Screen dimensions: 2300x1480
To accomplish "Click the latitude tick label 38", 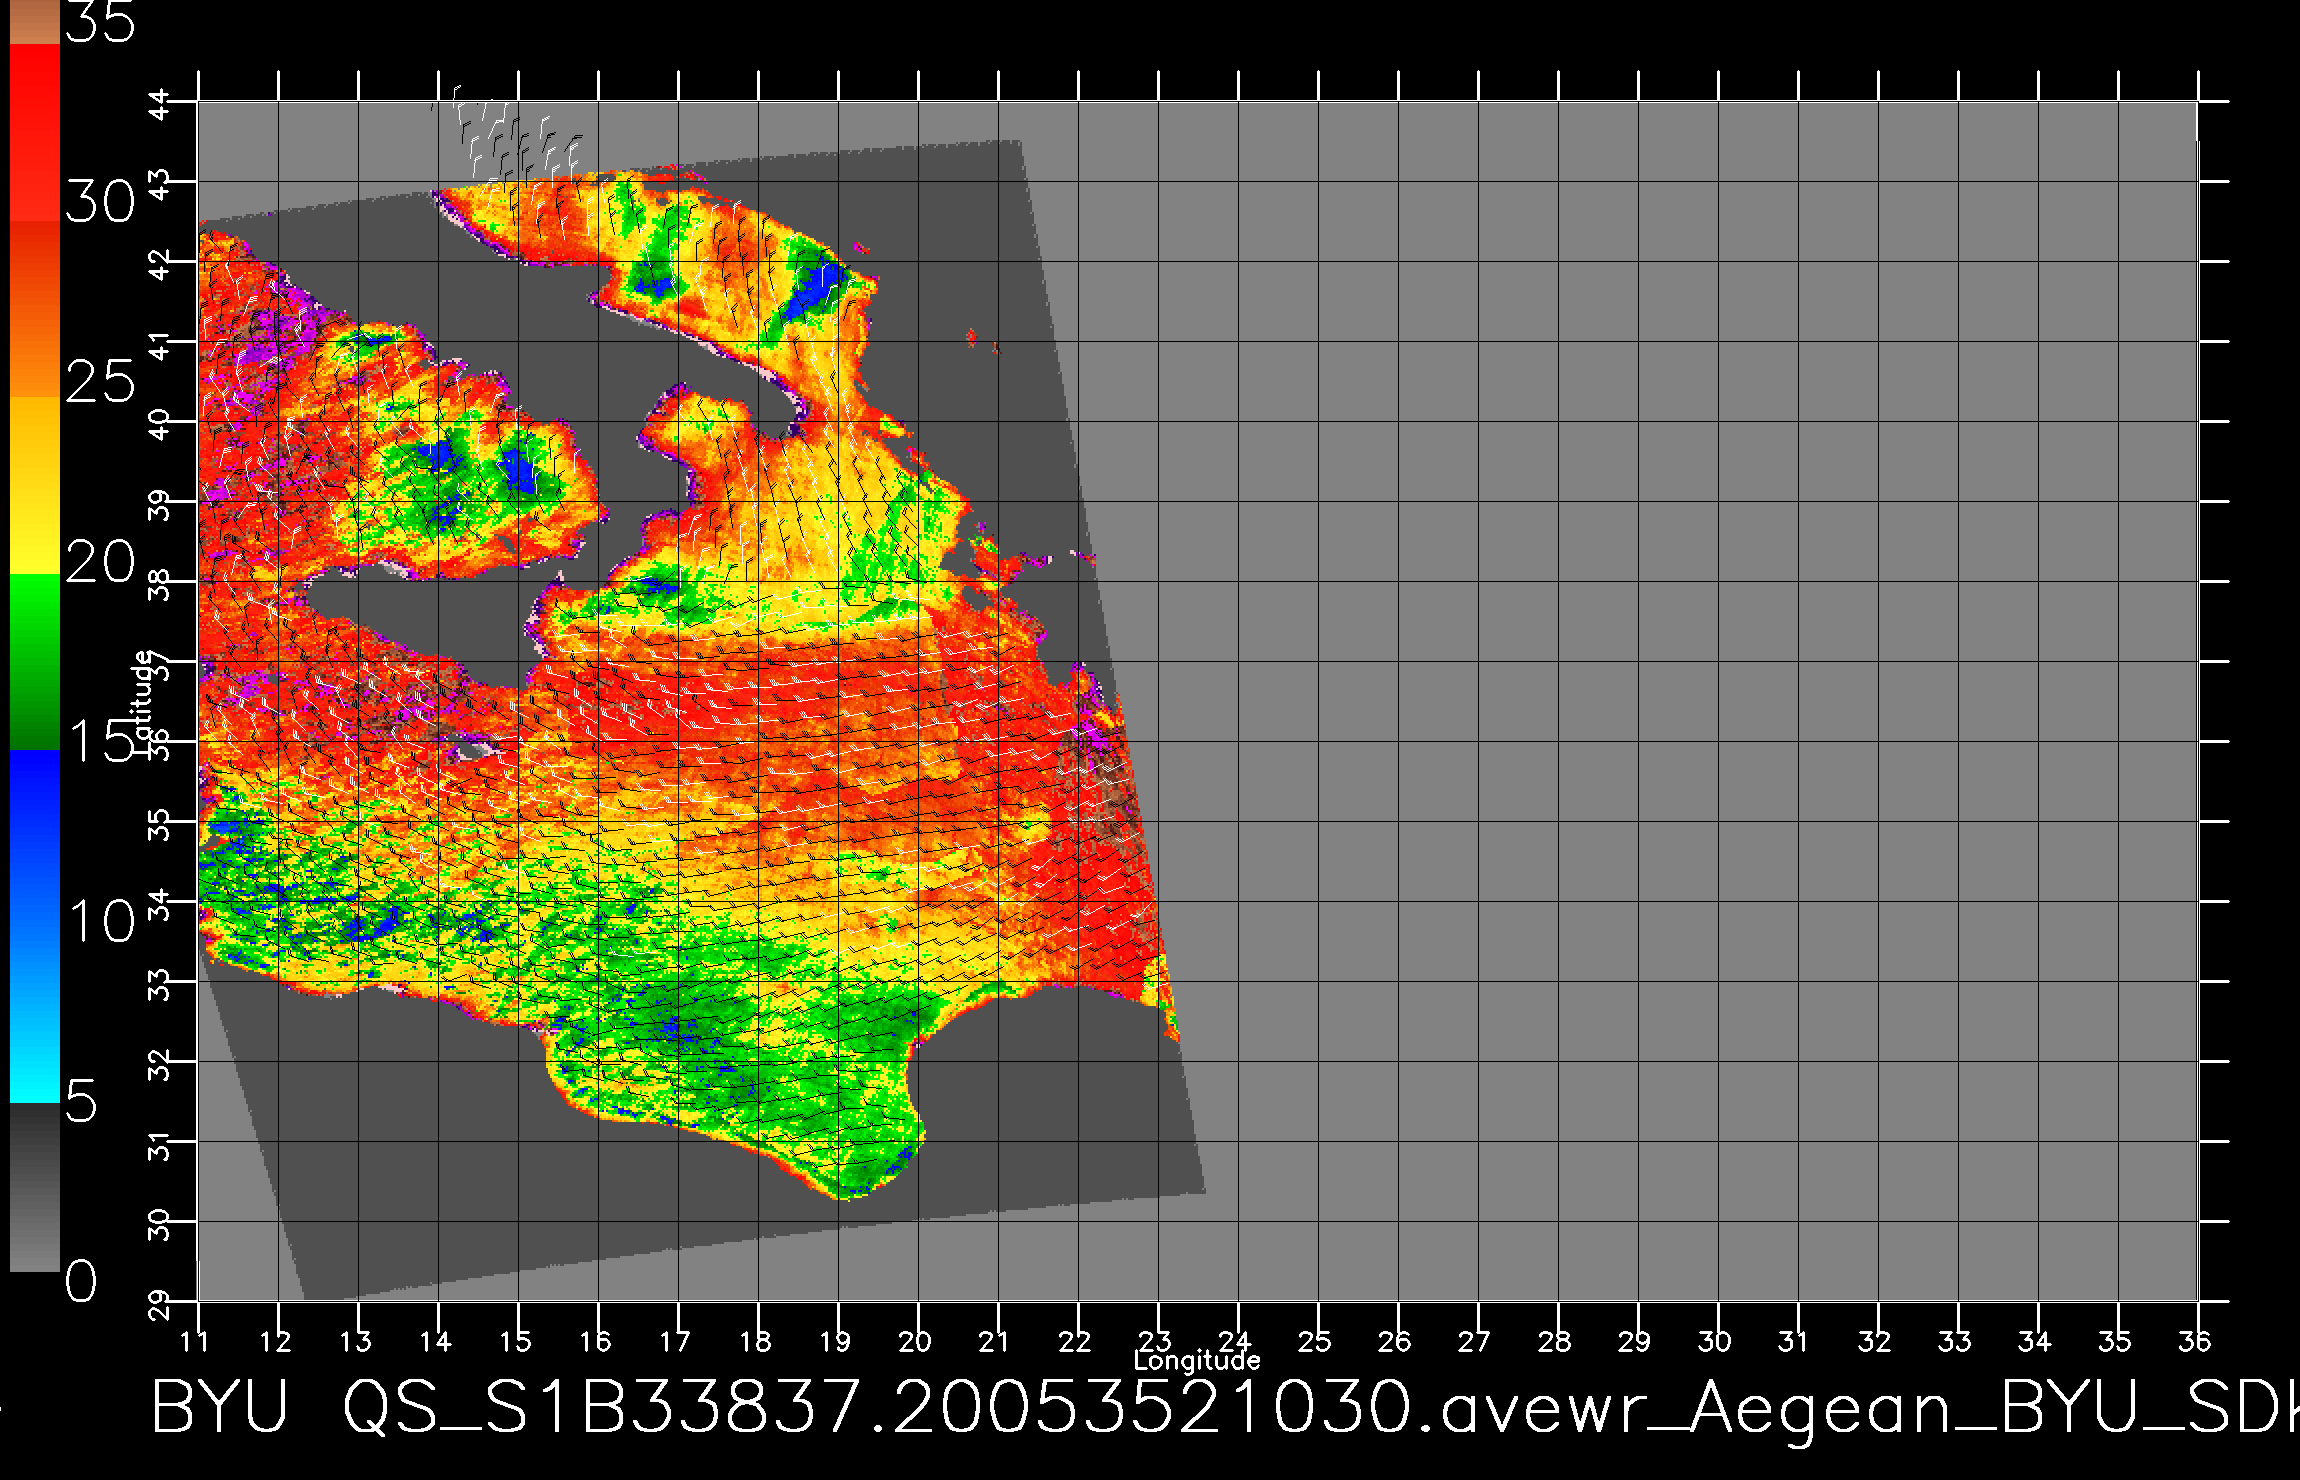I will (160, 584).
